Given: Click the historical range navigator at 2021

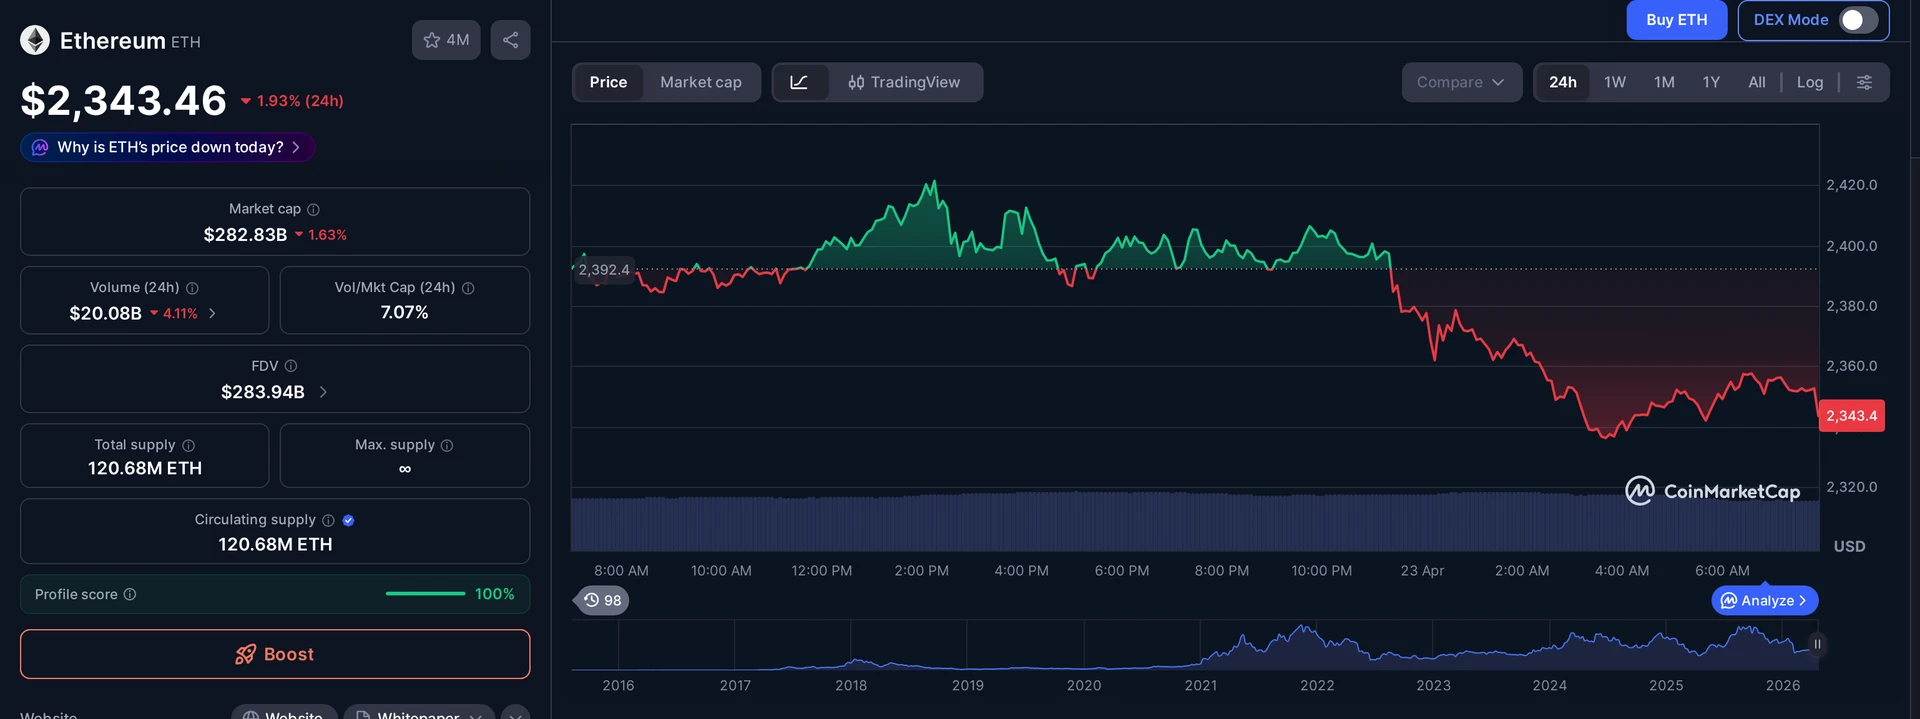Looking at the screenshot, I should 1201,645.
